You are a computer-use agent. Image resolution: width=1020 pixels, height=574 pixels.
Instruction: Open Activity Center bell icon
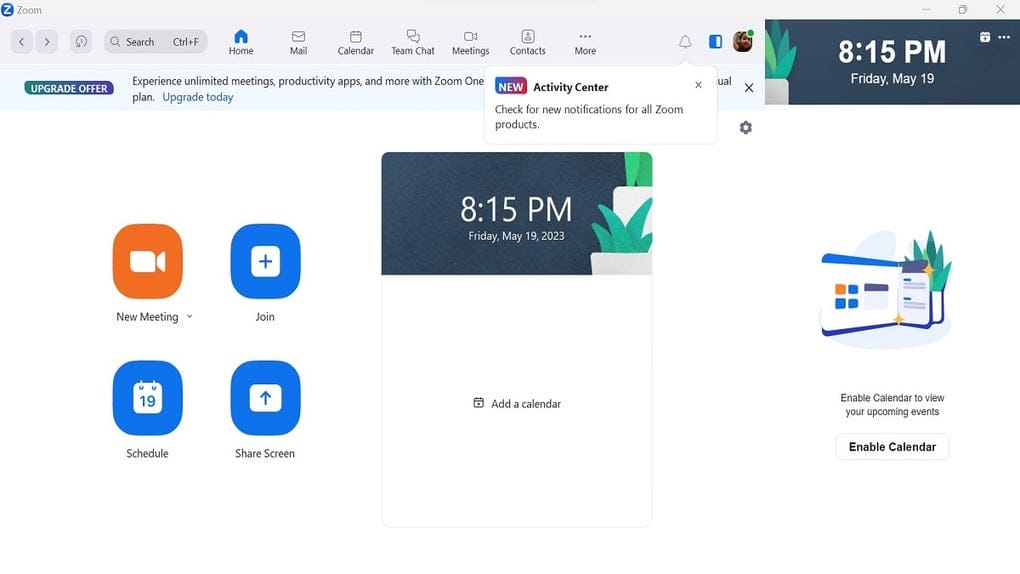point(685,42)
